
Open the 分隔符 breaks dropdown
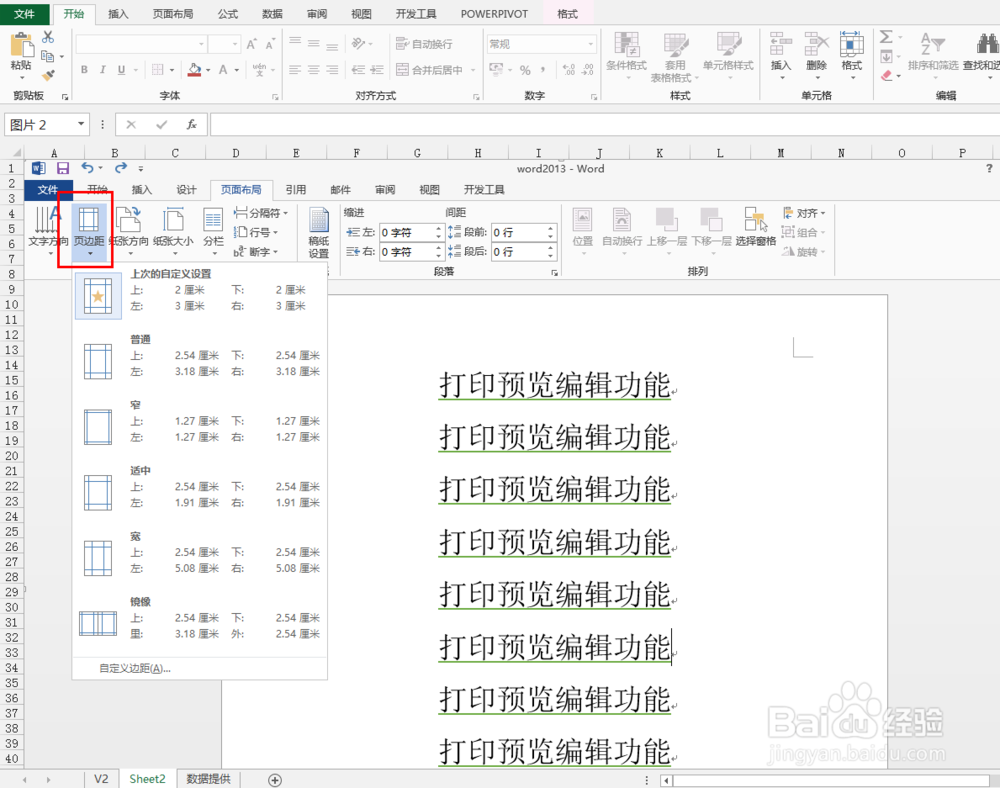coord(262,212)
